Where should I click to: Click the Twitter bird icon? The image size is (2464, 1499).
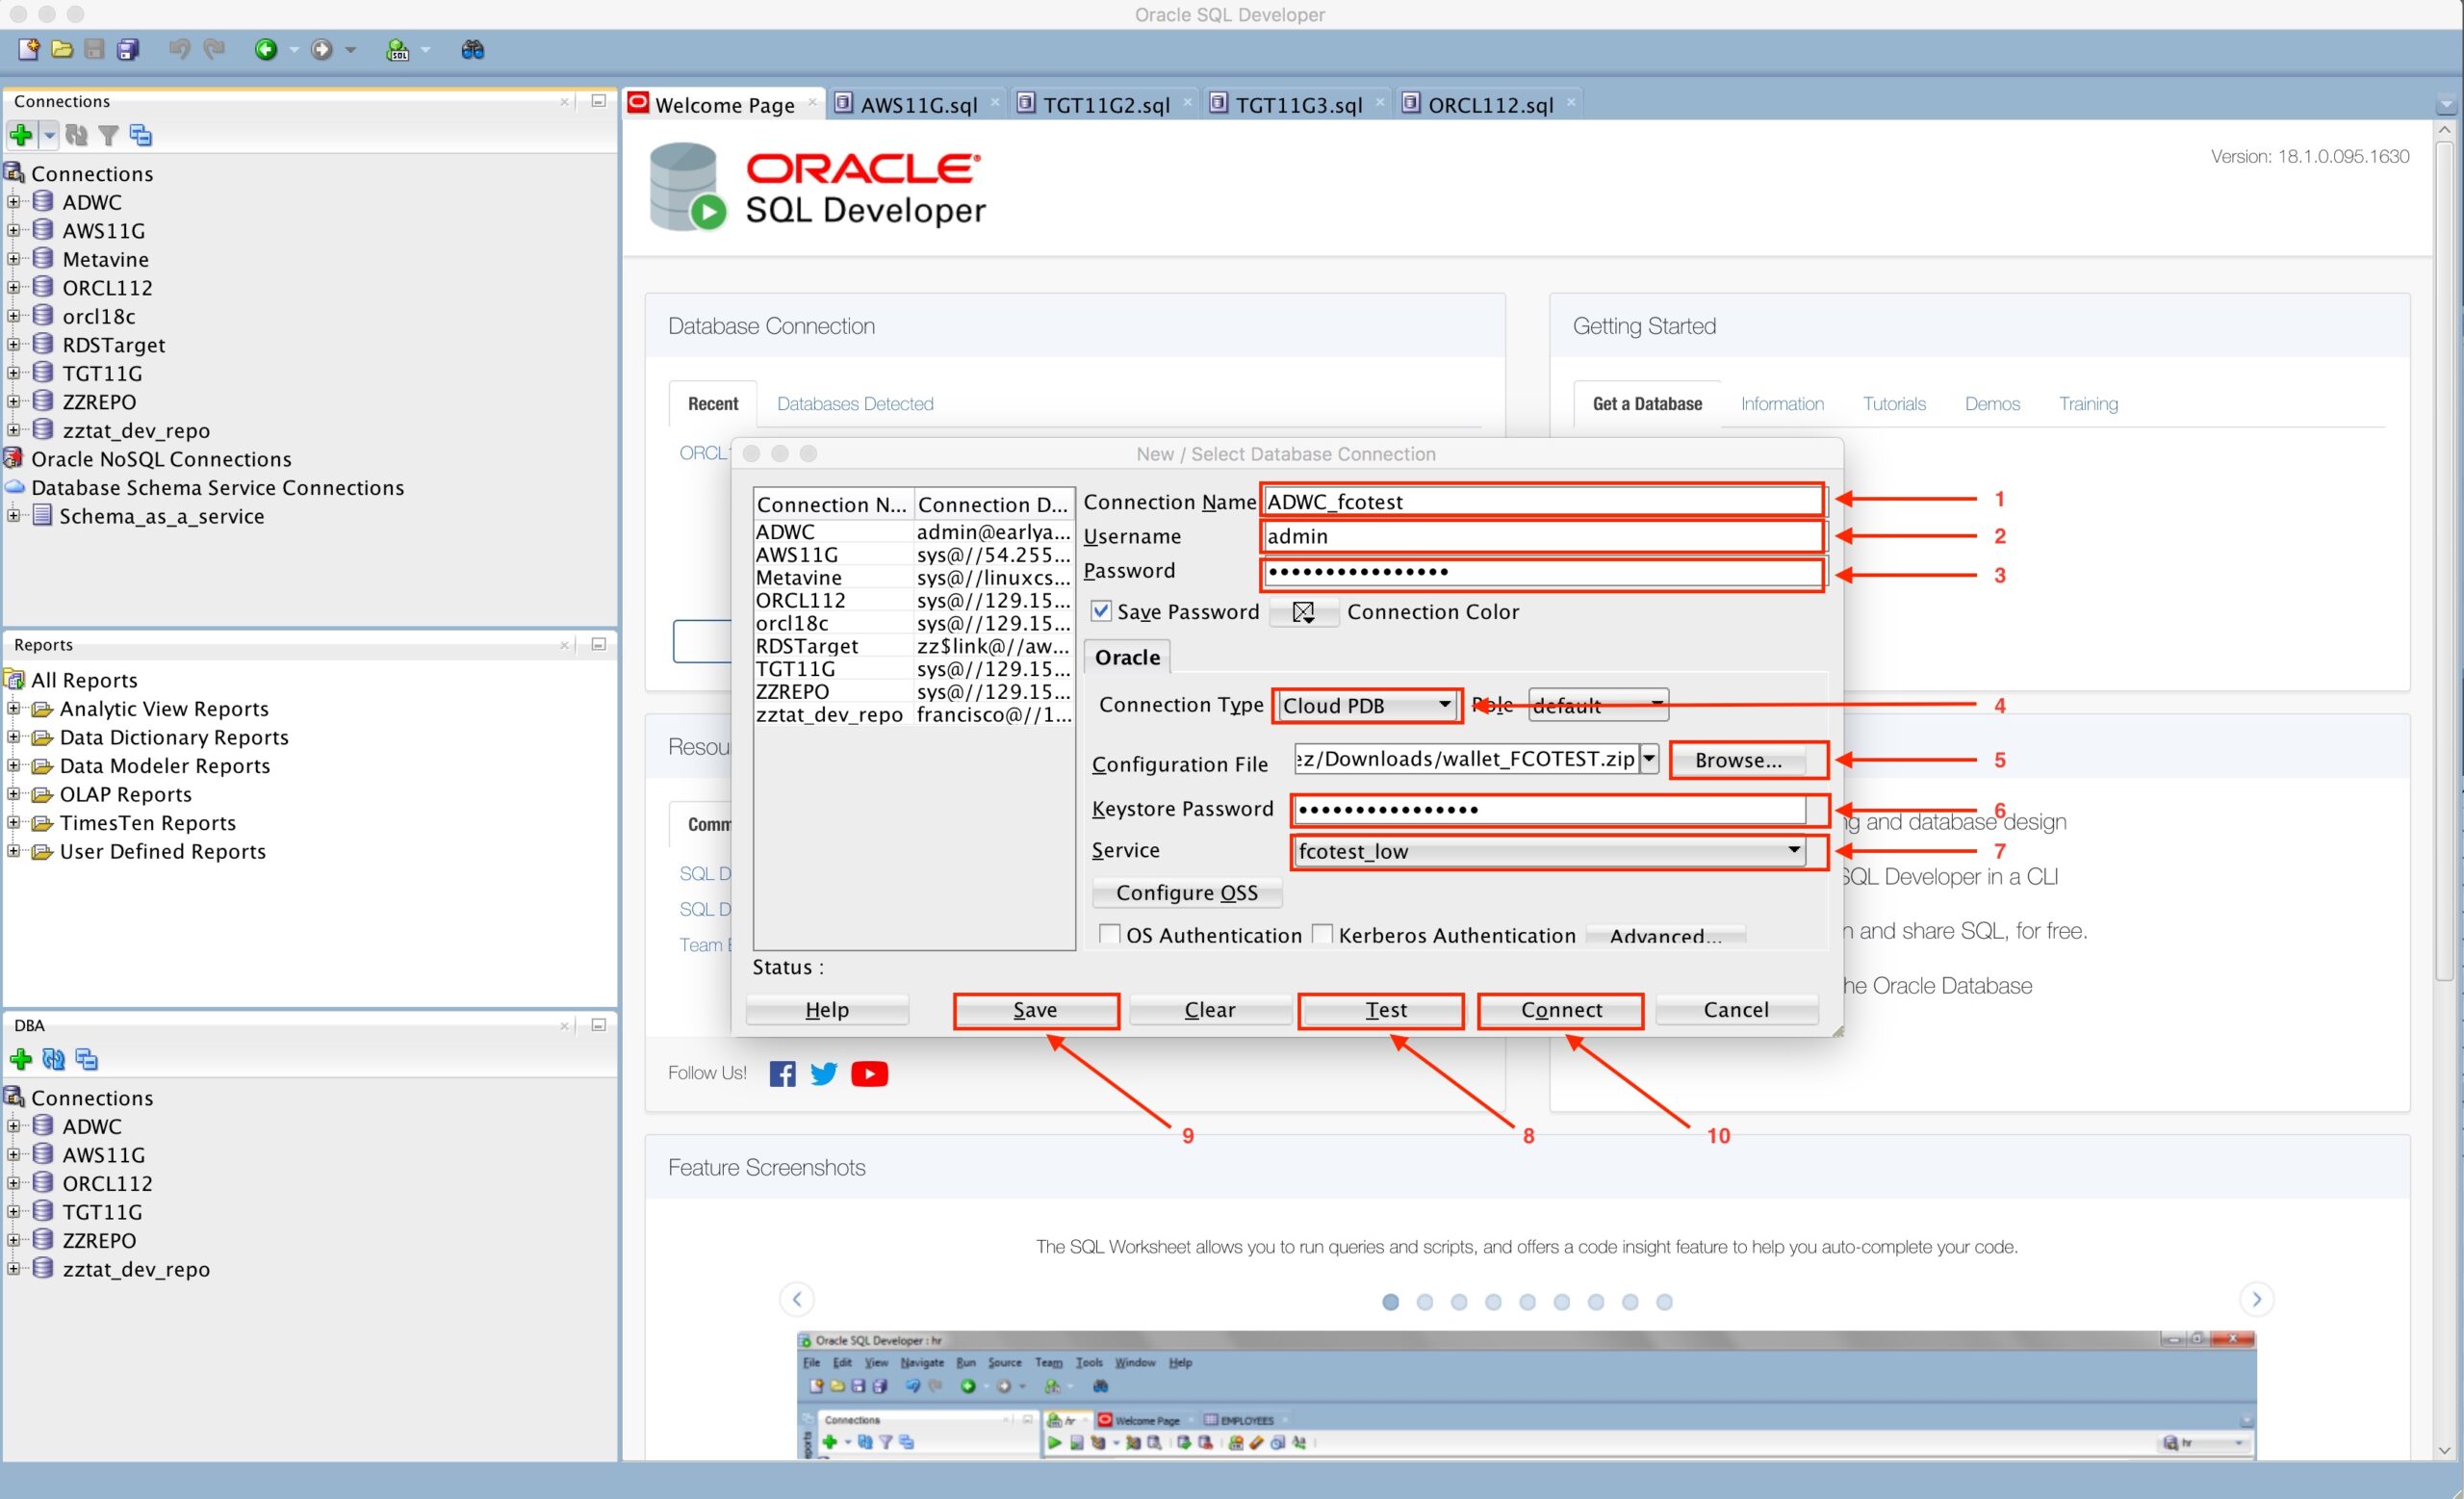(x=824, y=1074)
